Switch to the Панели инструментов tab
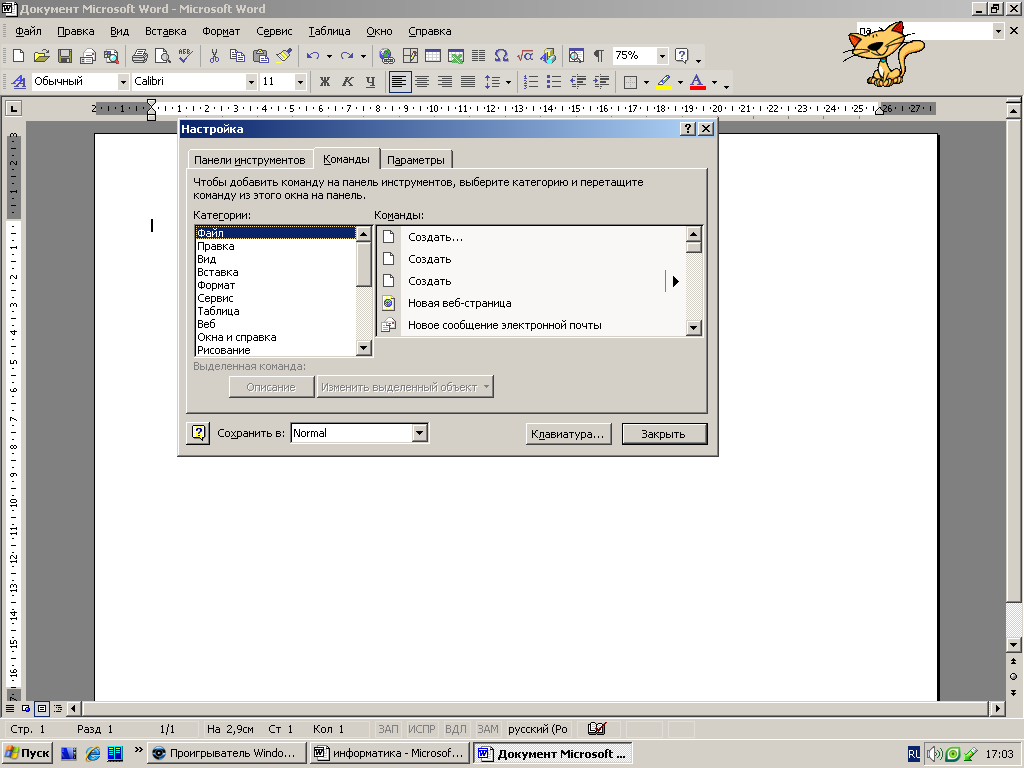 coord(249,160)
